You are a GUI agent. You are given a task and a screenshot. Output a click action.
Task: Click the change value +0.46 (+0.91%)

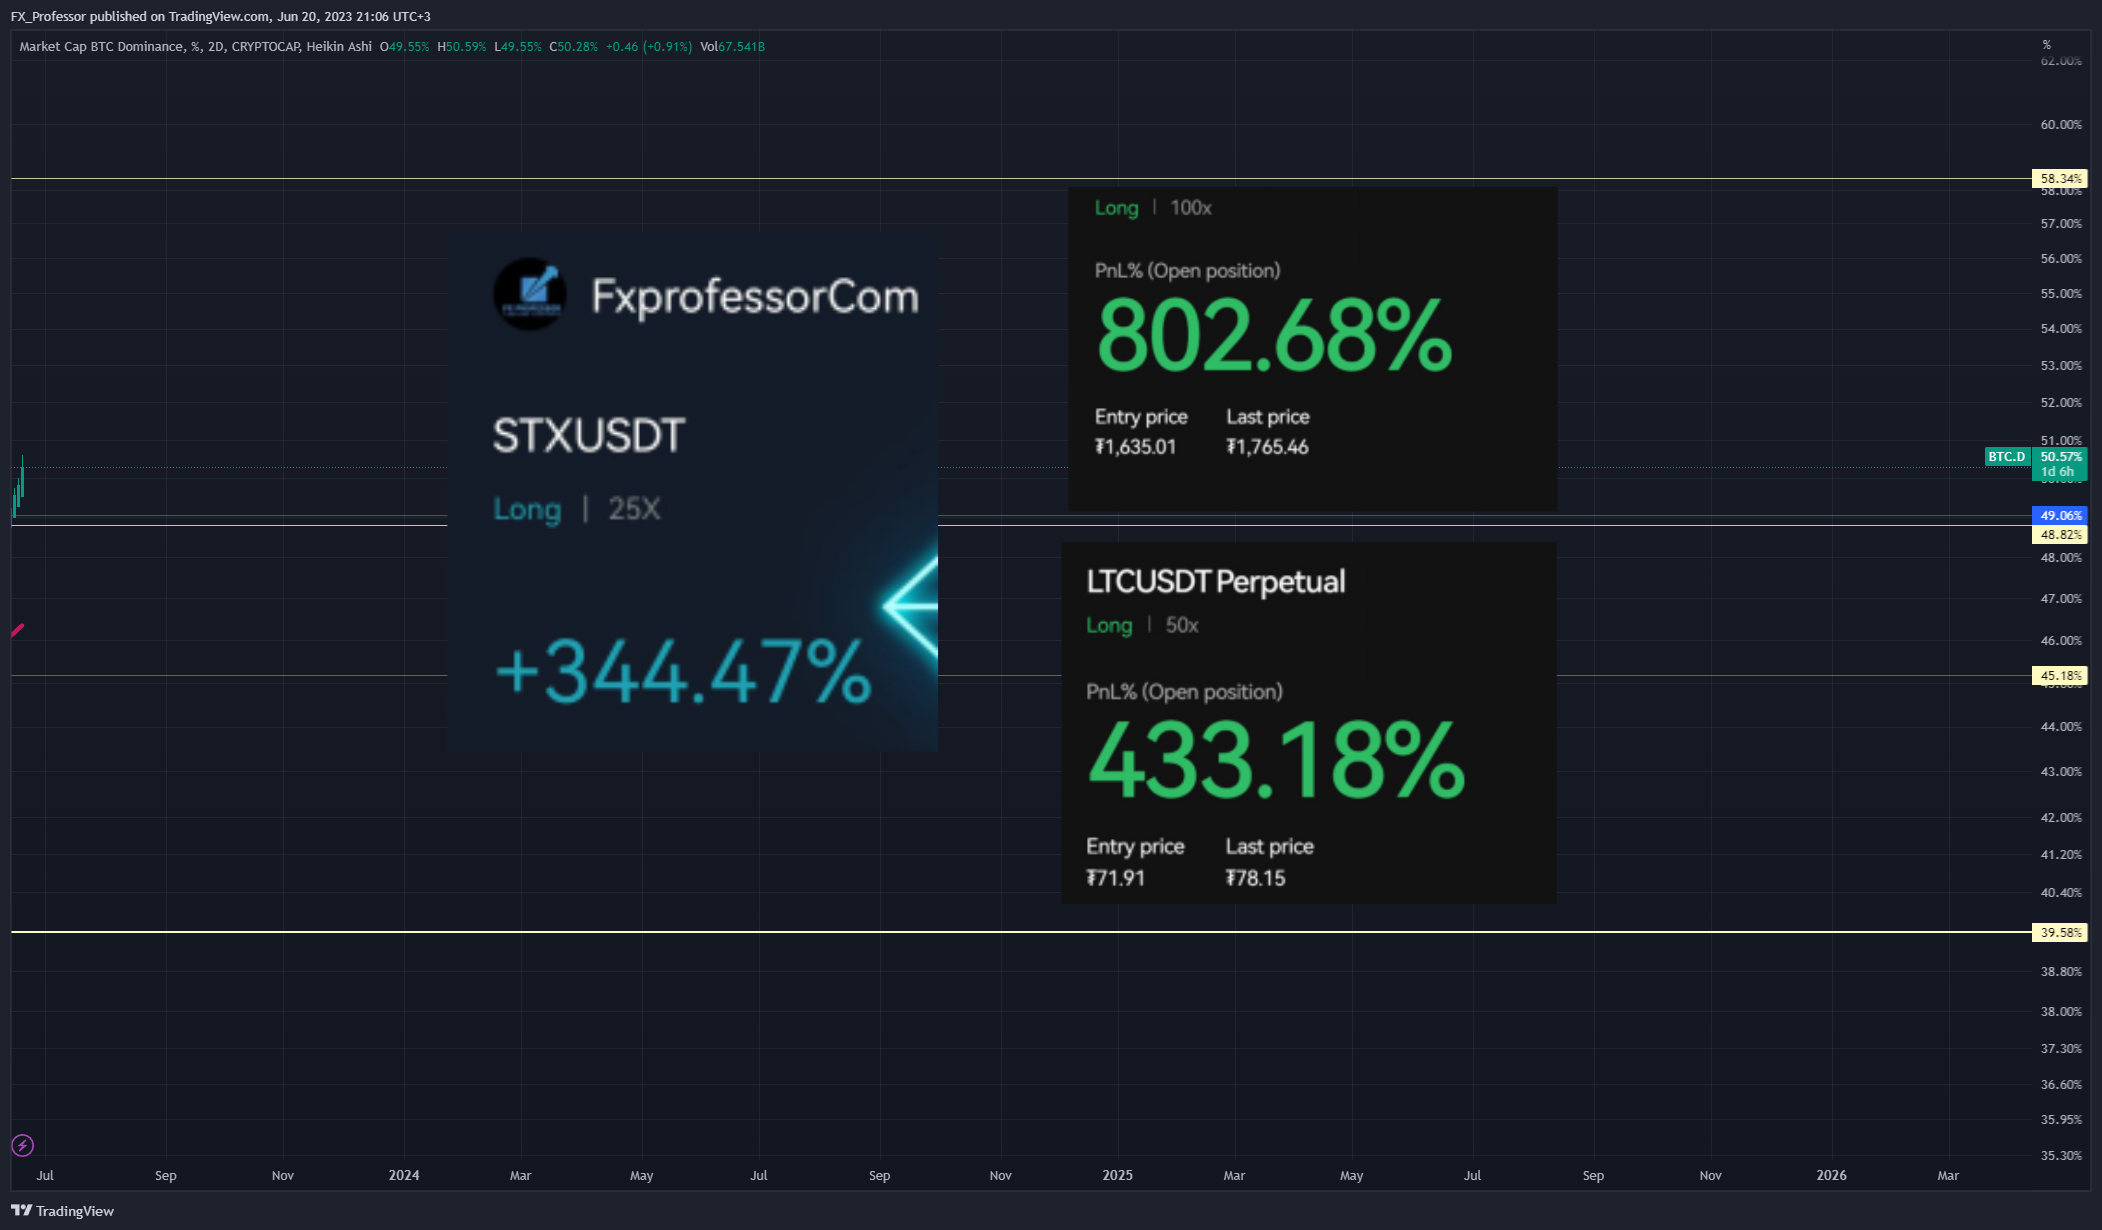[x=649, y=47]
